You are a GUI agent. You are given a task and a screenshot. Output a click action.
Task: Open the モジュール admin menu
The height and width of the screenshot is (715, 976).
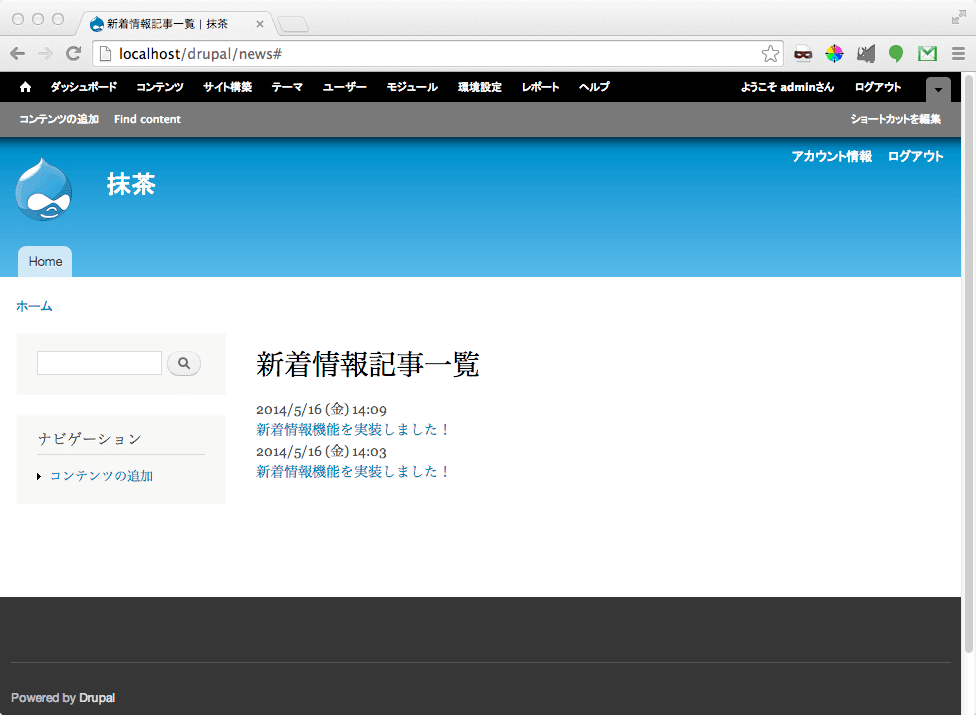412,87
